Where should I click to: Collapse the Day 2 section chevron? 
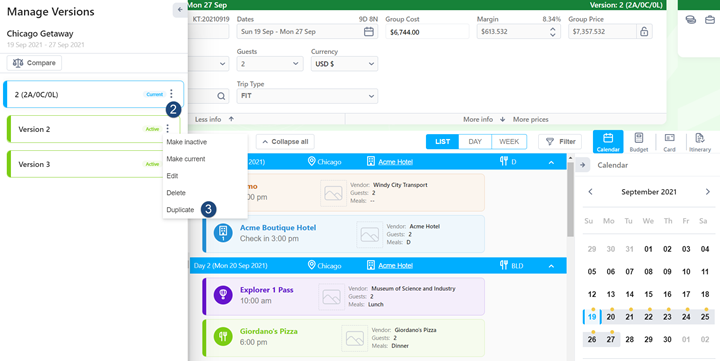(551, 265)
